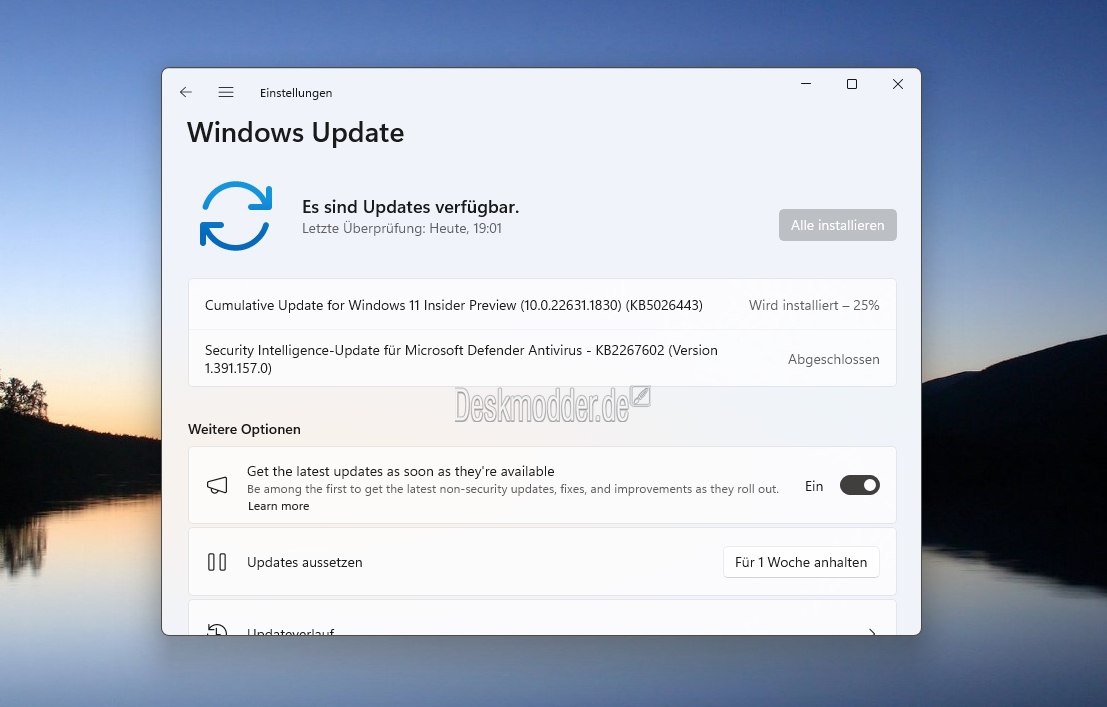Image resolution: width=1107 pixels, height=707 pixels.
Task: Click Get the latest updates option title
Action: [x=400, y=471]
